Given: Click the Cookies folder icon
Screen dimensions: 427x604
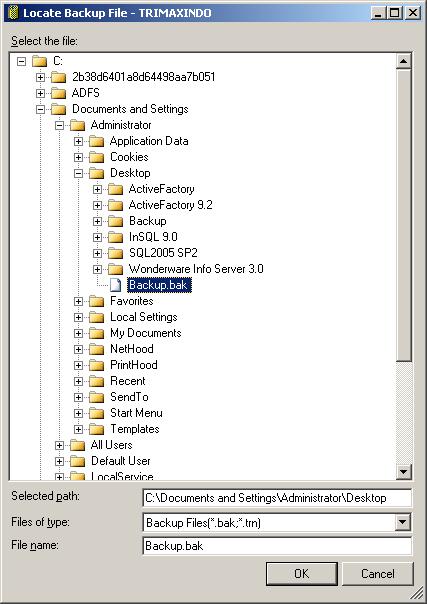Looking at the screenshot, I should click(x=96, y=157).
